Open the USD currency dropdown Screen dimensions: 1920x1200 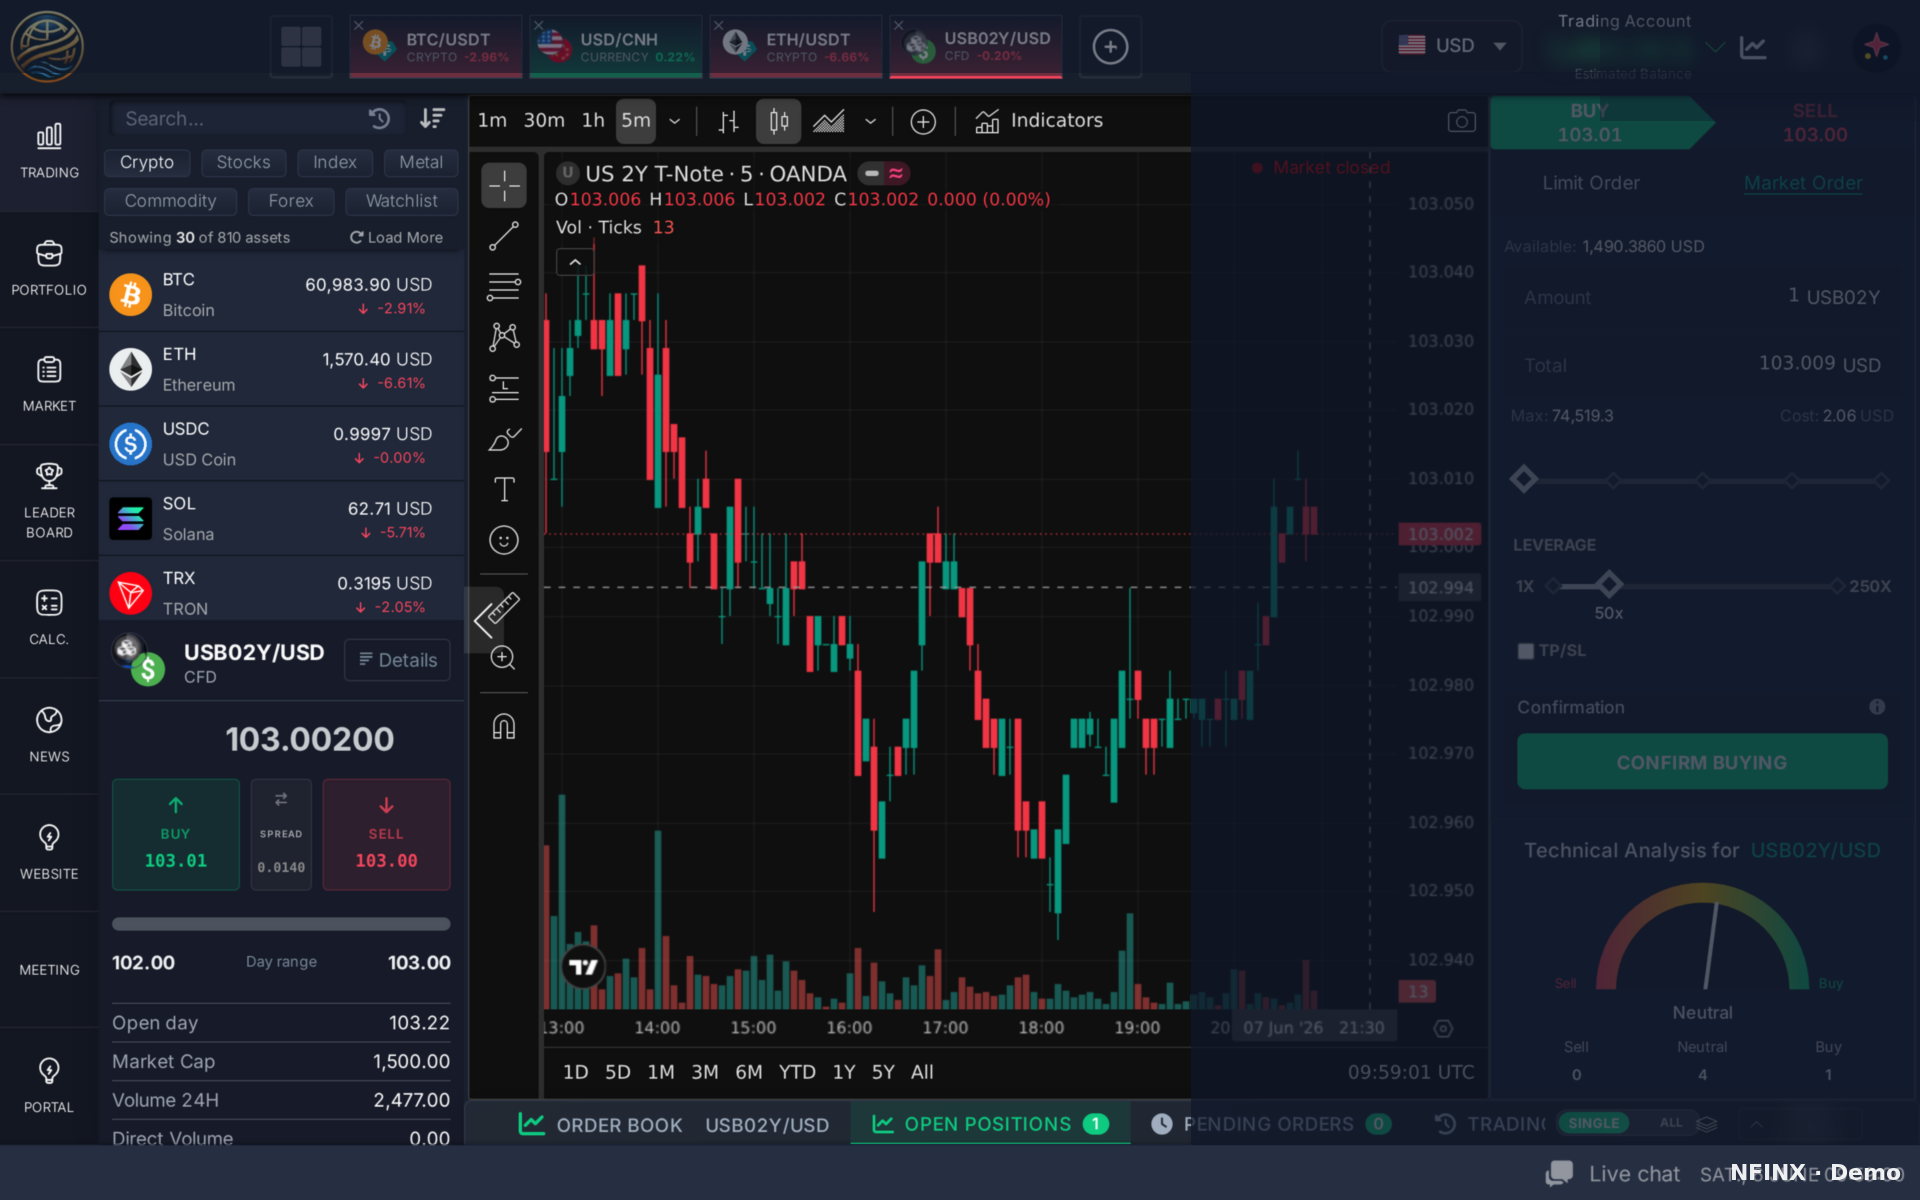[x=1452, y=46]
